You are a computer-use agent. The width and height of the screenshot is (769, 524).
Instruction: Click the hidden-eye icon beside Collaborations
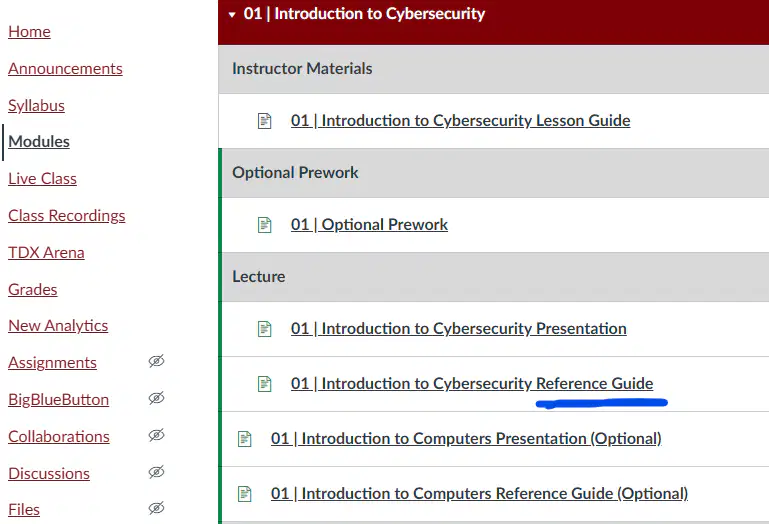click(x=156, y=435)
